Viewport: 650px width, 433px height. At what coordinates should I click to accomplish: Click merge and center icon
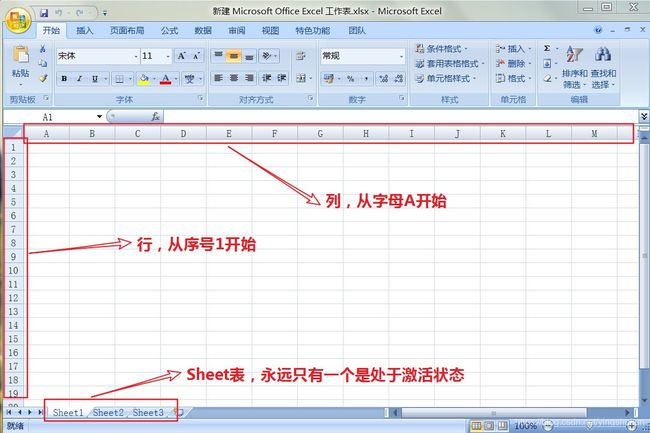click(x=301, y=78)
